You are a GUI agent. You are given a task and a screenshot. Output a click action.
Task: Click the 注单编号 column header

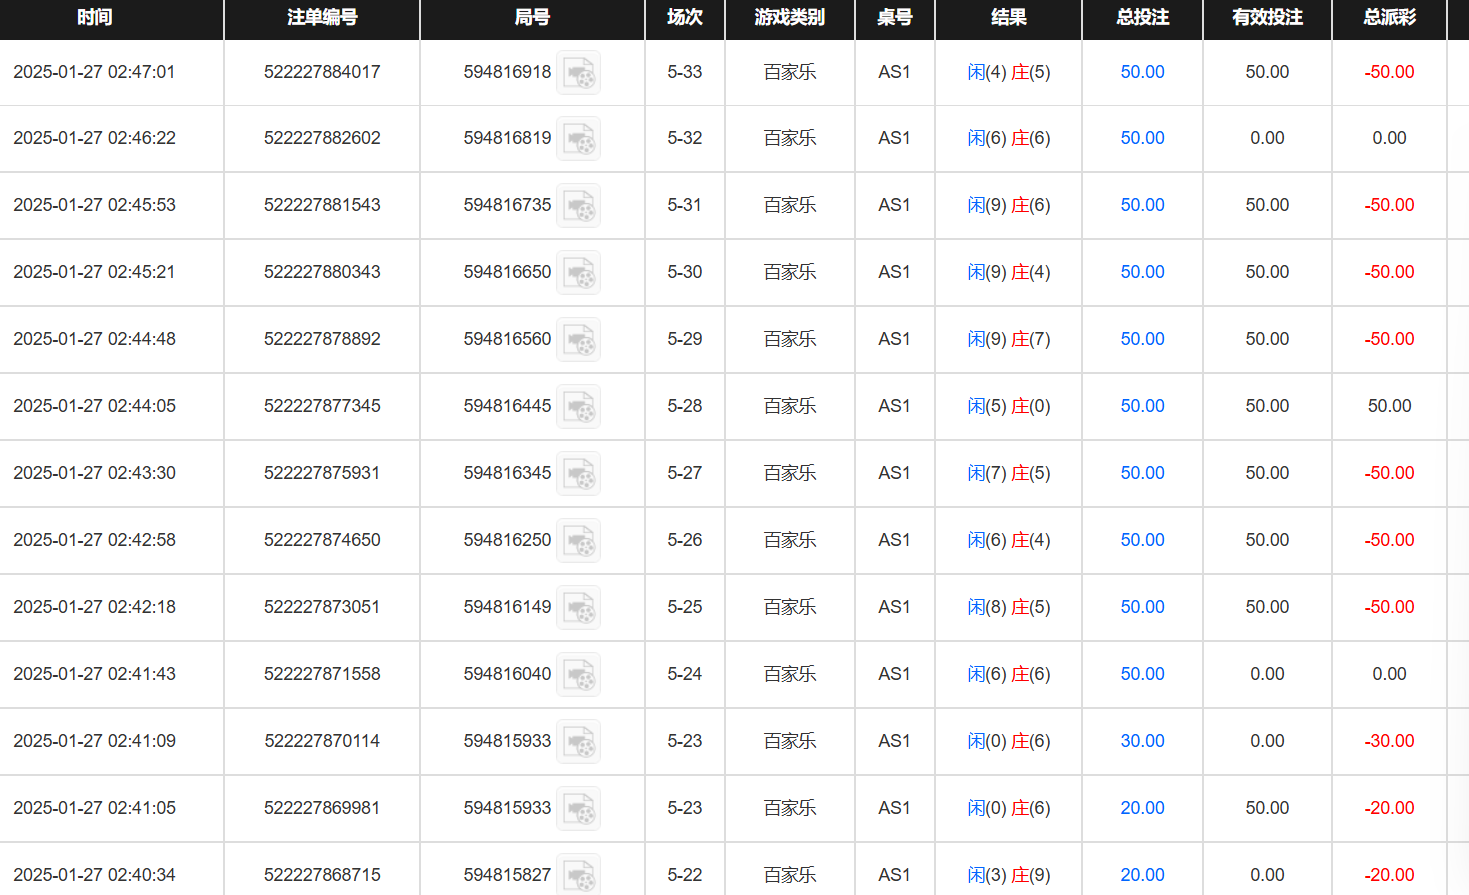pyautogui.click(x=322, y=18)
